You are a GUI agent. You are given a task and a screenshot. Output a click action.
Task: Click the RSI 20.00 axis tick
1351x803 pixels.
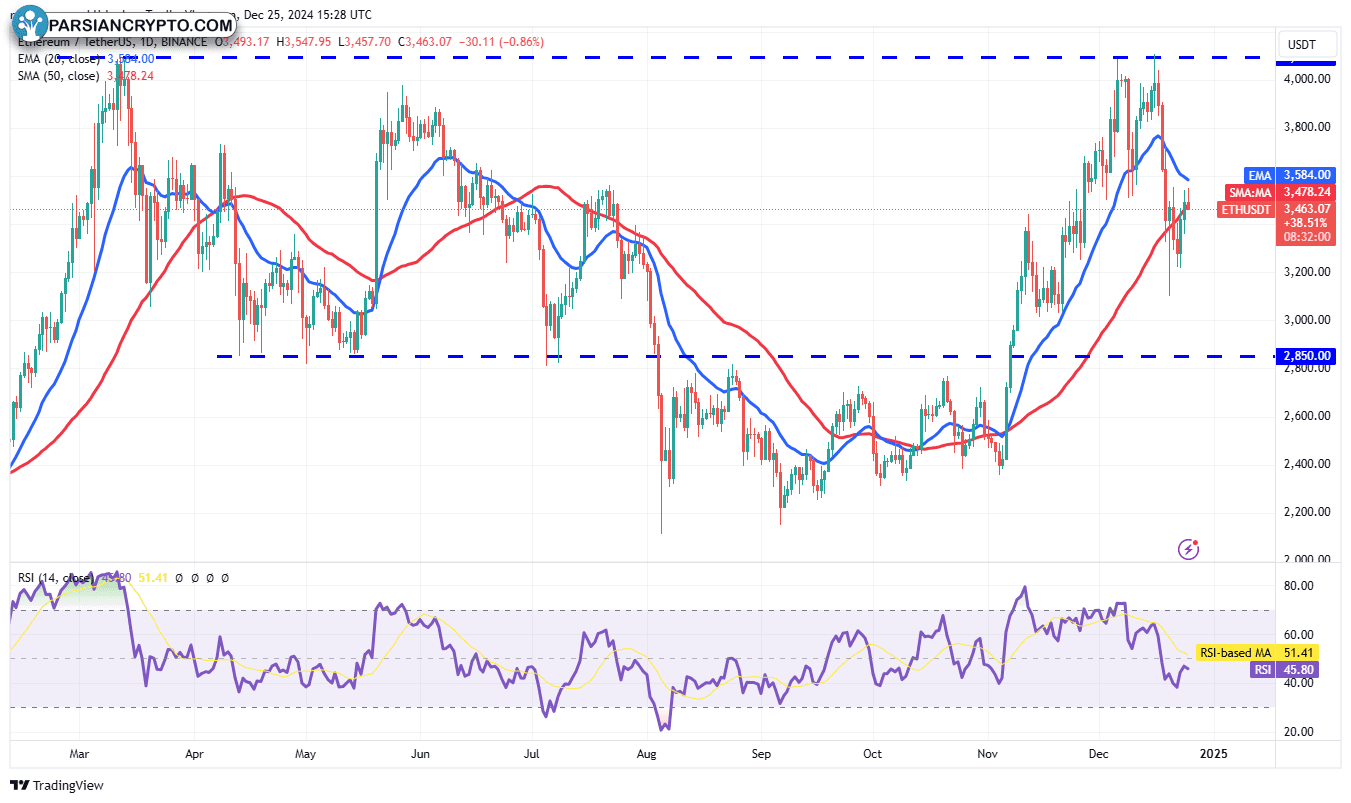click(1299, 731)
